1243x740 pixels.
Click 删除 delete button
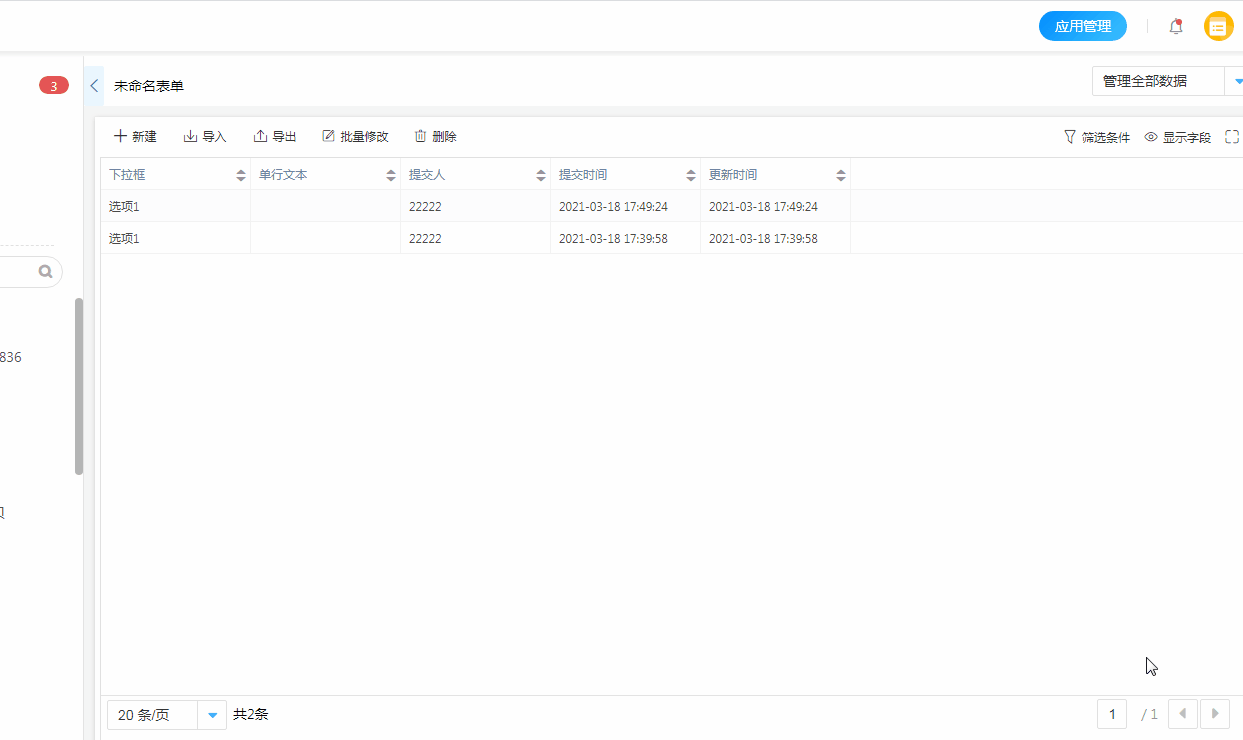click(435, 137)
